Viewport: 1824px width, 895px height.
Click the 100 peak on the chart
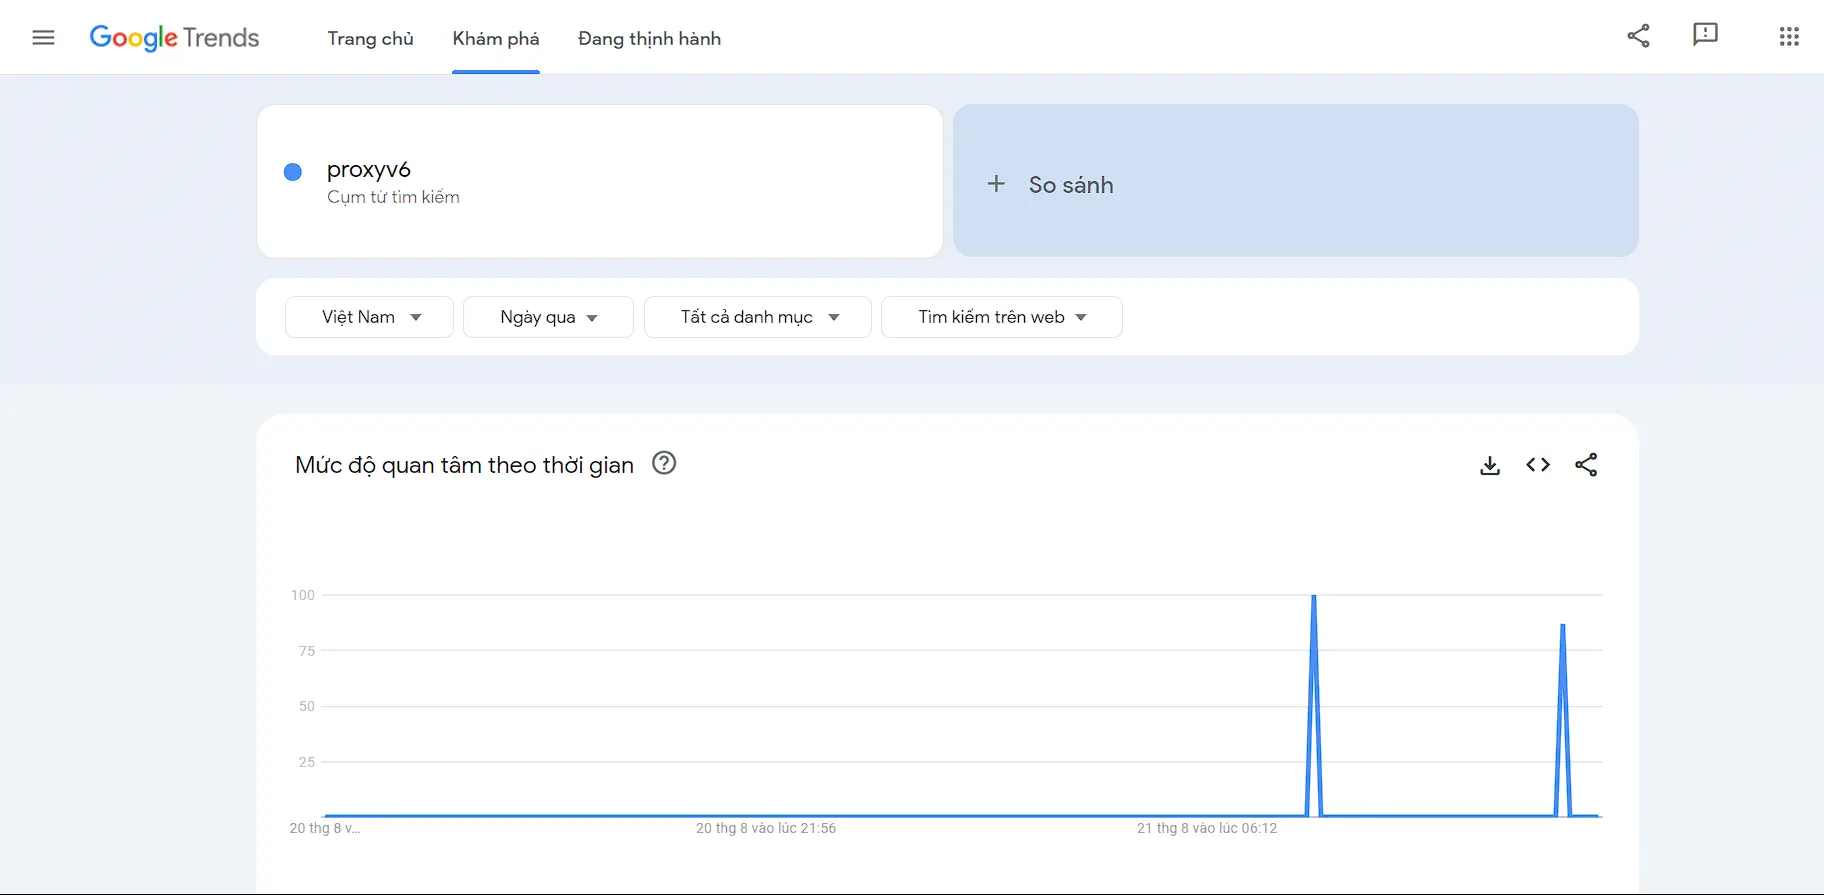tap(1313, 597)
